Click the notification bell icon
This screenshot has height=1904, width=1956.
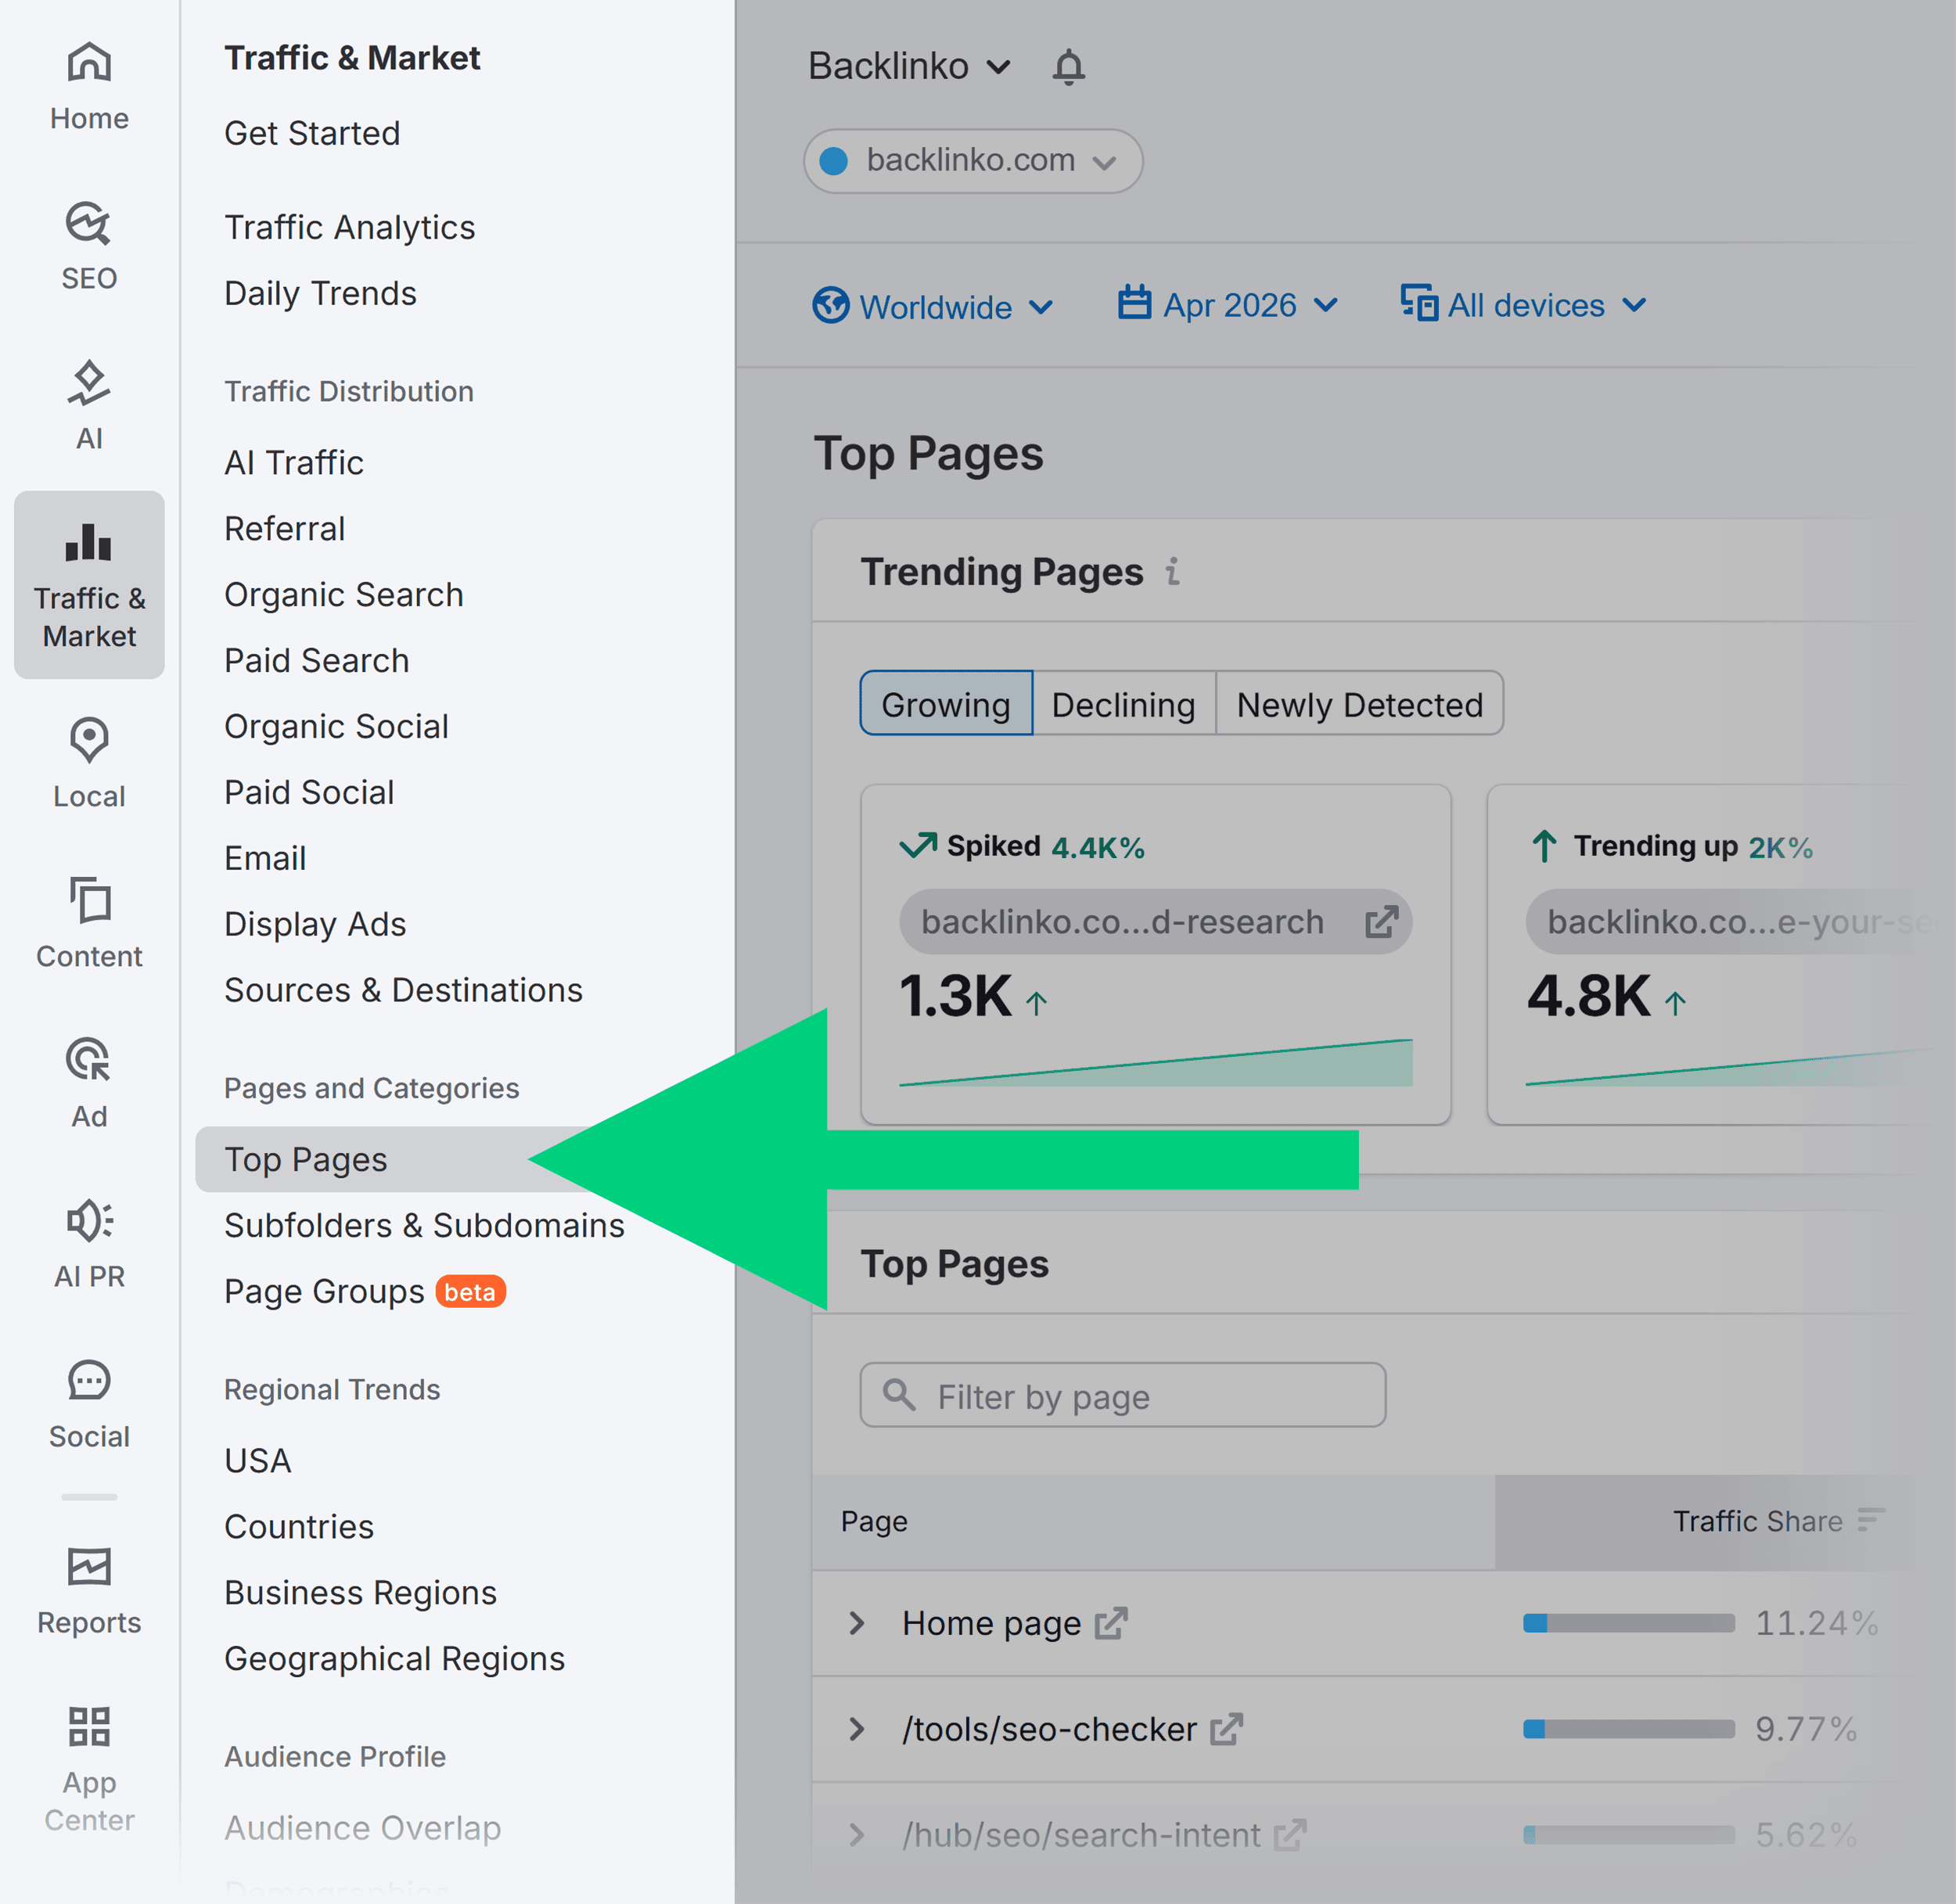click(1068, 67)
